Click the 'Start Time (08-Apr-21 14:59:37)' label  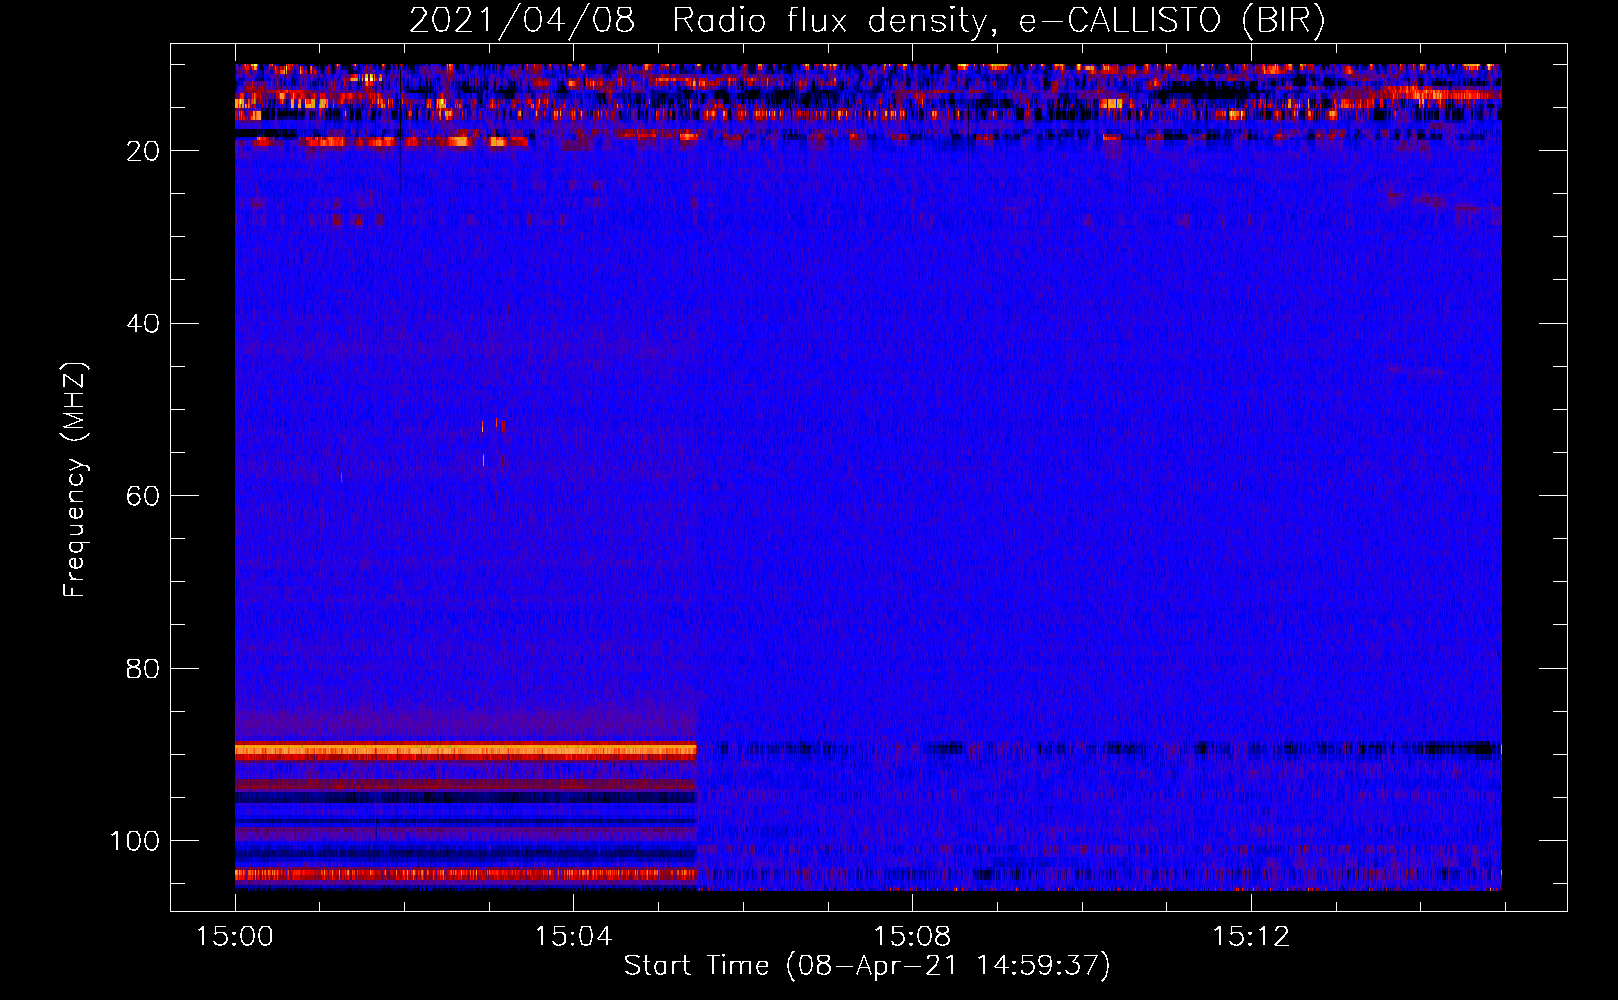[x=867, y=965]
